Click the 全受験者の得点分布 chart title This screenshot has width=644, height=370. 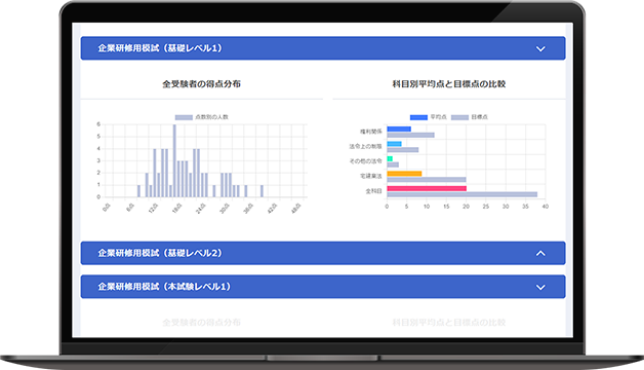pos(201,84)
